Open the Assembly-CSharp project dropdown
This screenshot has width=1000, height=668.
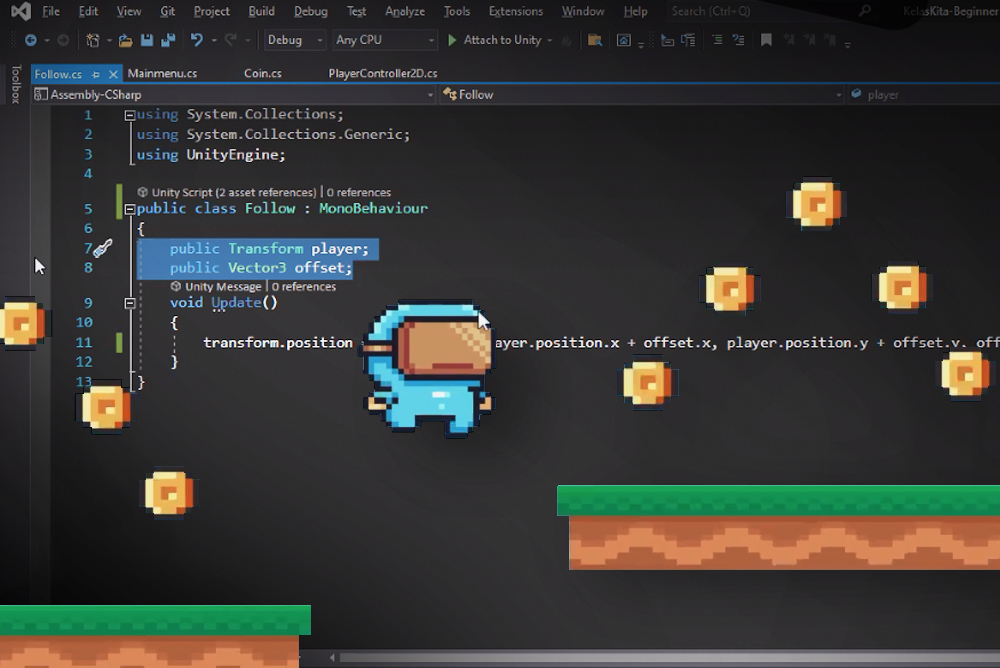coord(233,95)
